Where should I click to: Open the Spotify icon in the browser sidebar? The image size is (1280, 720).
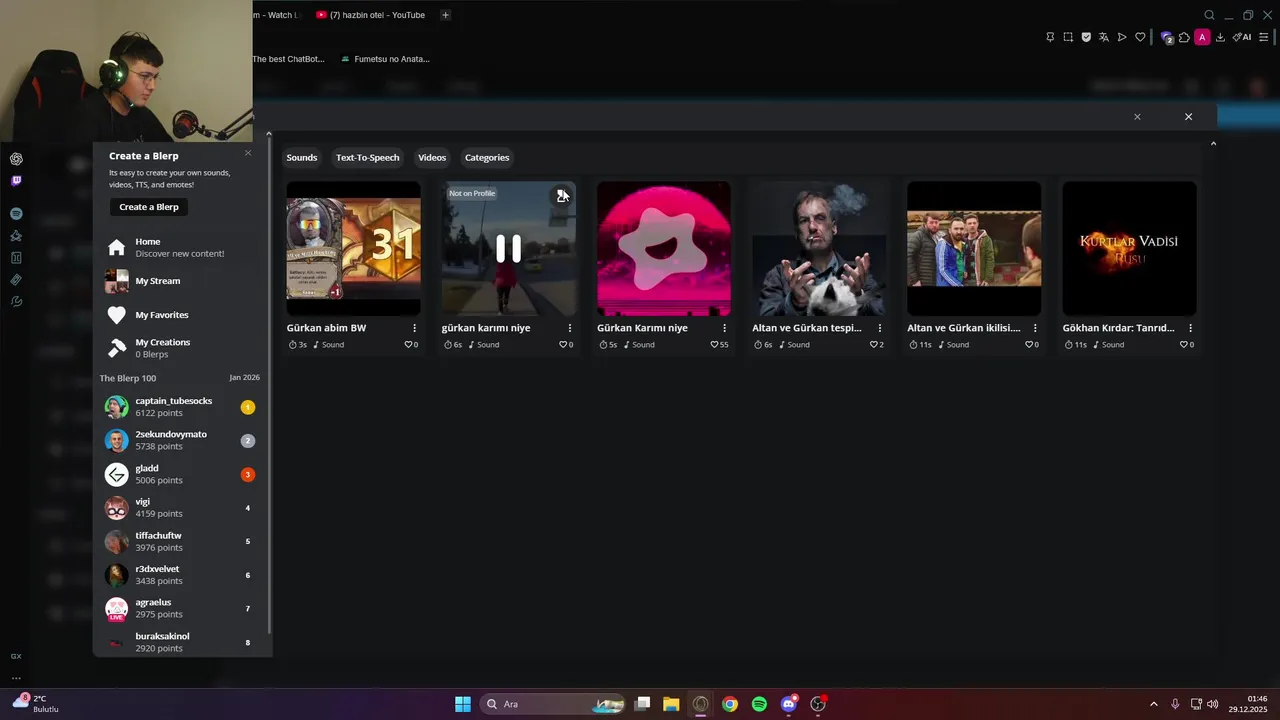[x=16, y=214]
